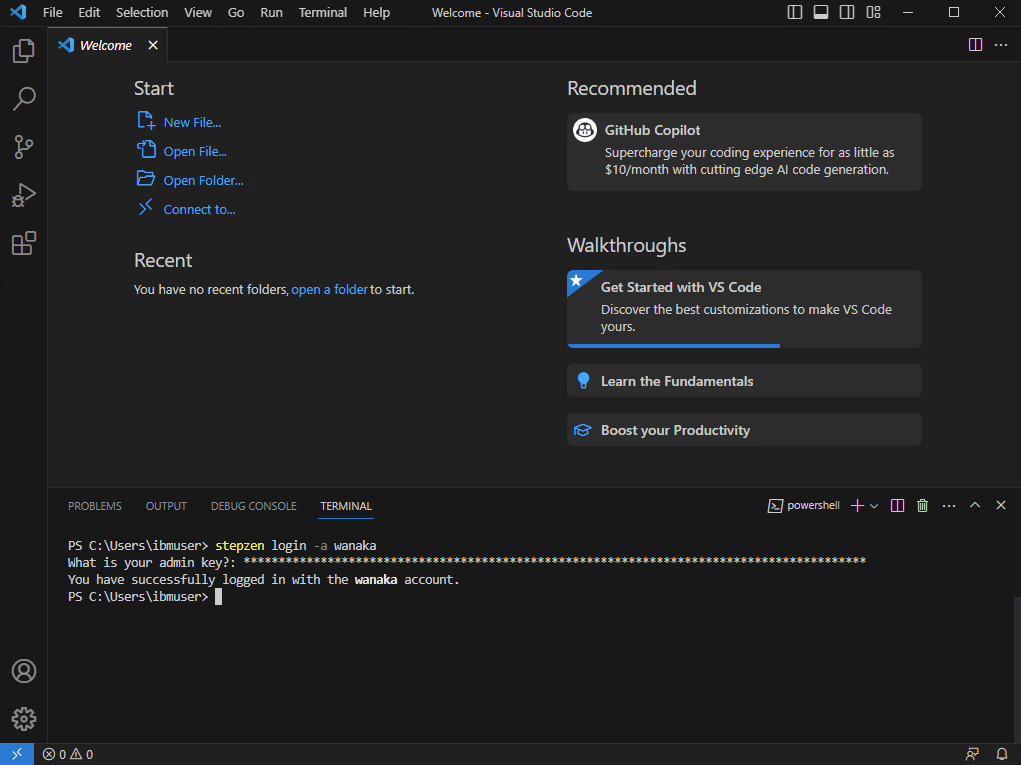Screen dimensions: 1021x765
Task: Toggle the primary side bar layout button
Action: pos(795,13)
